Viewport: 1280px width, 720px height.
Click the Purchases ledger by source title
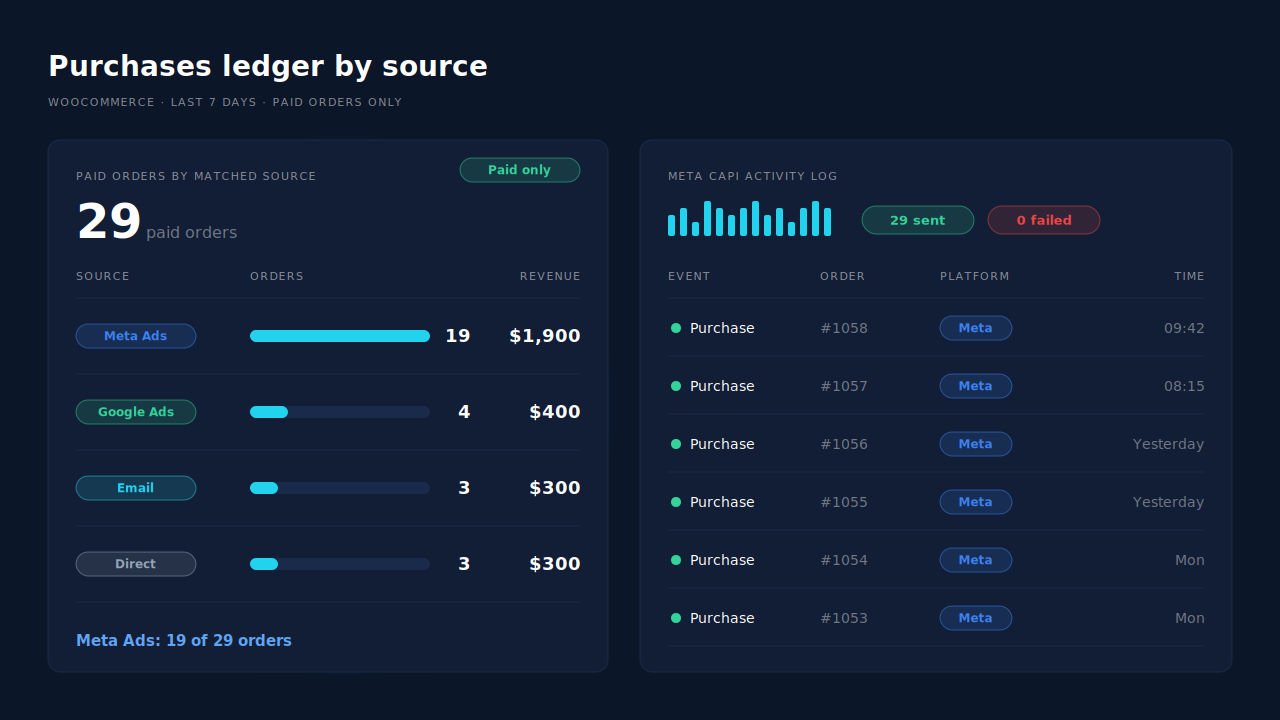[x=268, y=66]
